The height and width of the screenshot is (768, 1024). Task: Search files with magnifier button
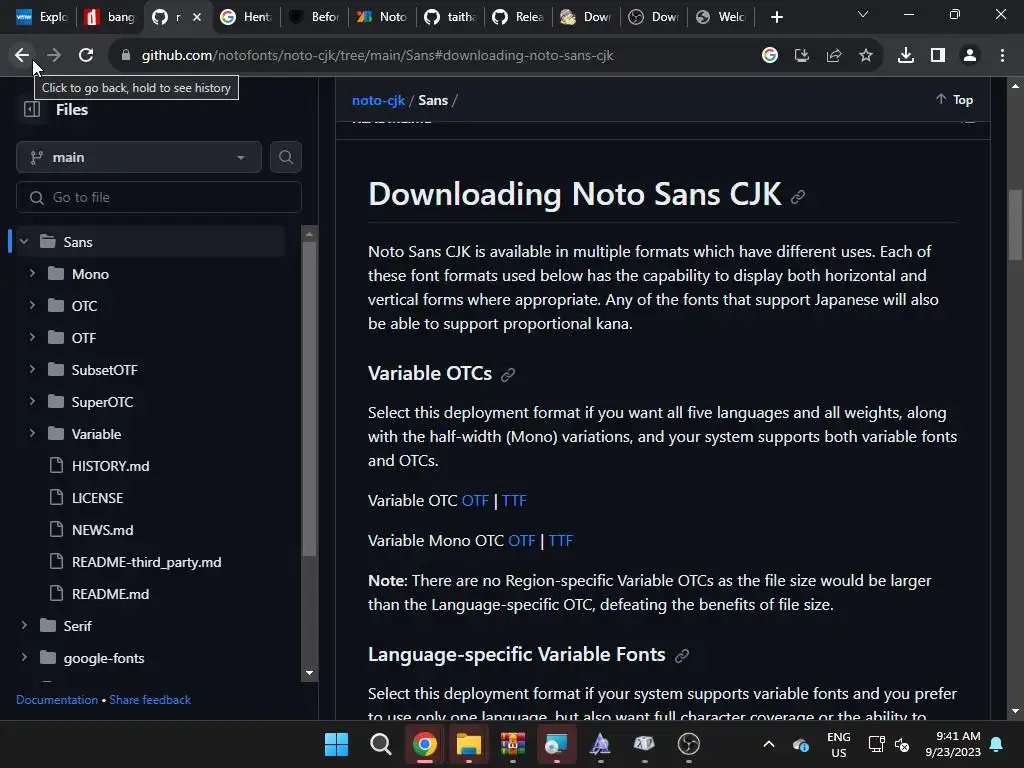click(x=285, y=157)
